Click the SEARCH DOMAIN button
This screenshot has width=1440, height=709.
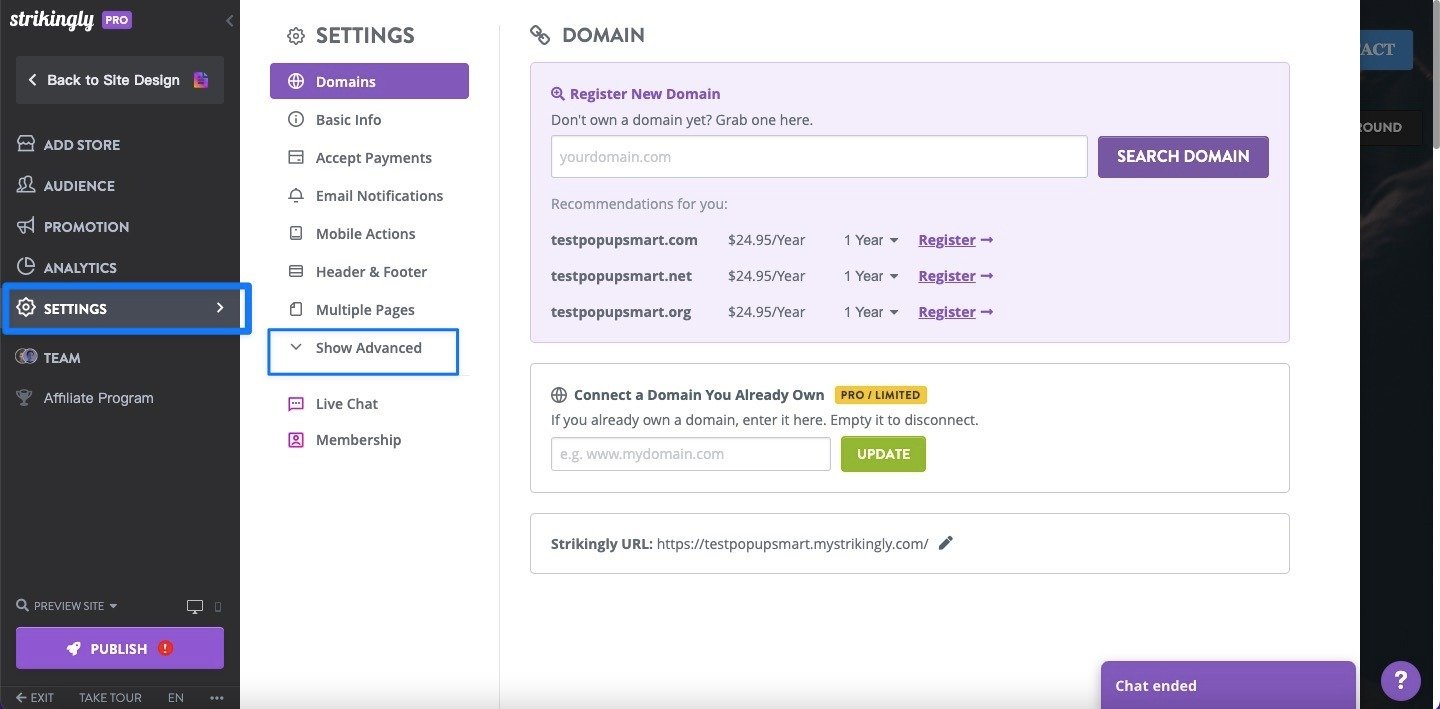[x=1183, y=157]
